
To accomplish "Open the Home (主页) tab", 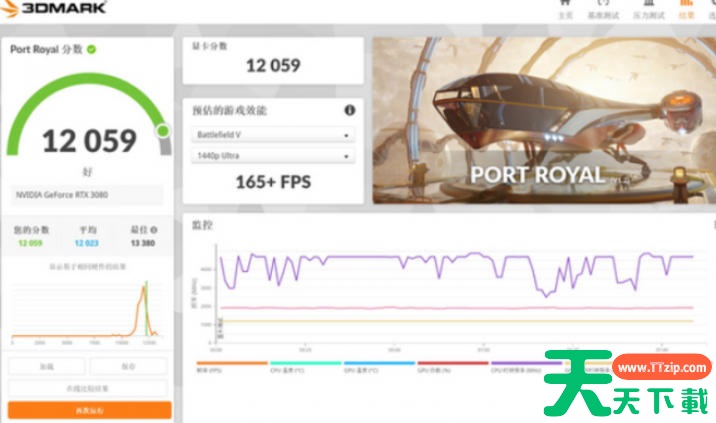I will 565,9.
